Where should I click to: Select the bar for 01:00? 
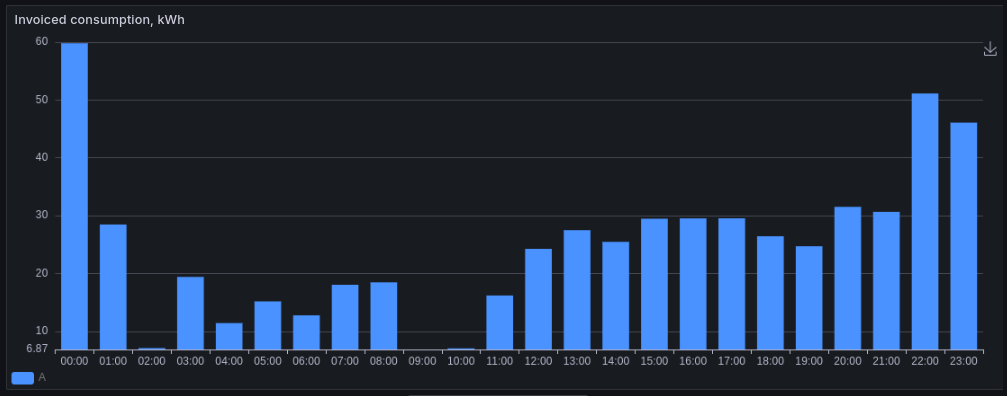pyautogui.click(x=113, y=287)
